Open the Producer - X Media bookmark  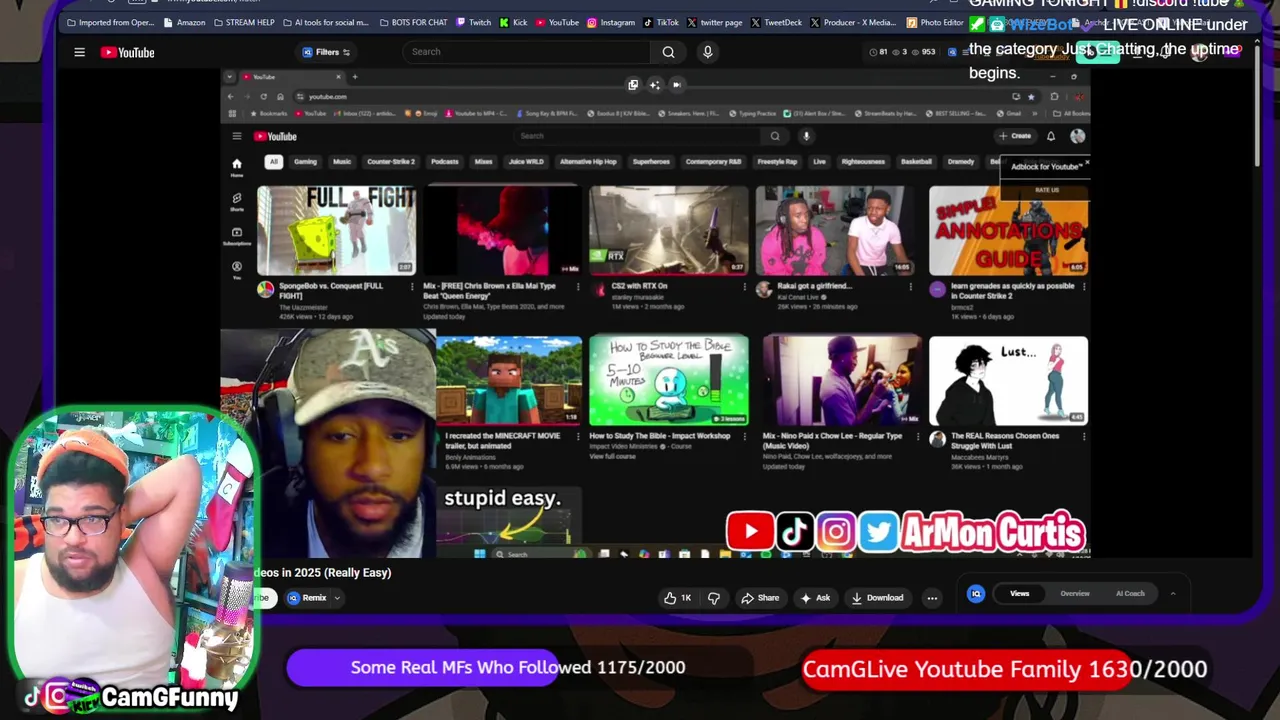(x=853, y=22)
